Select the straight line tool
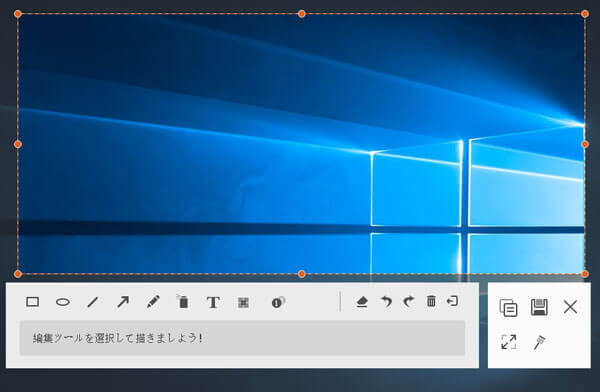Viewport: 600px width, 392px height. (93, 302)
